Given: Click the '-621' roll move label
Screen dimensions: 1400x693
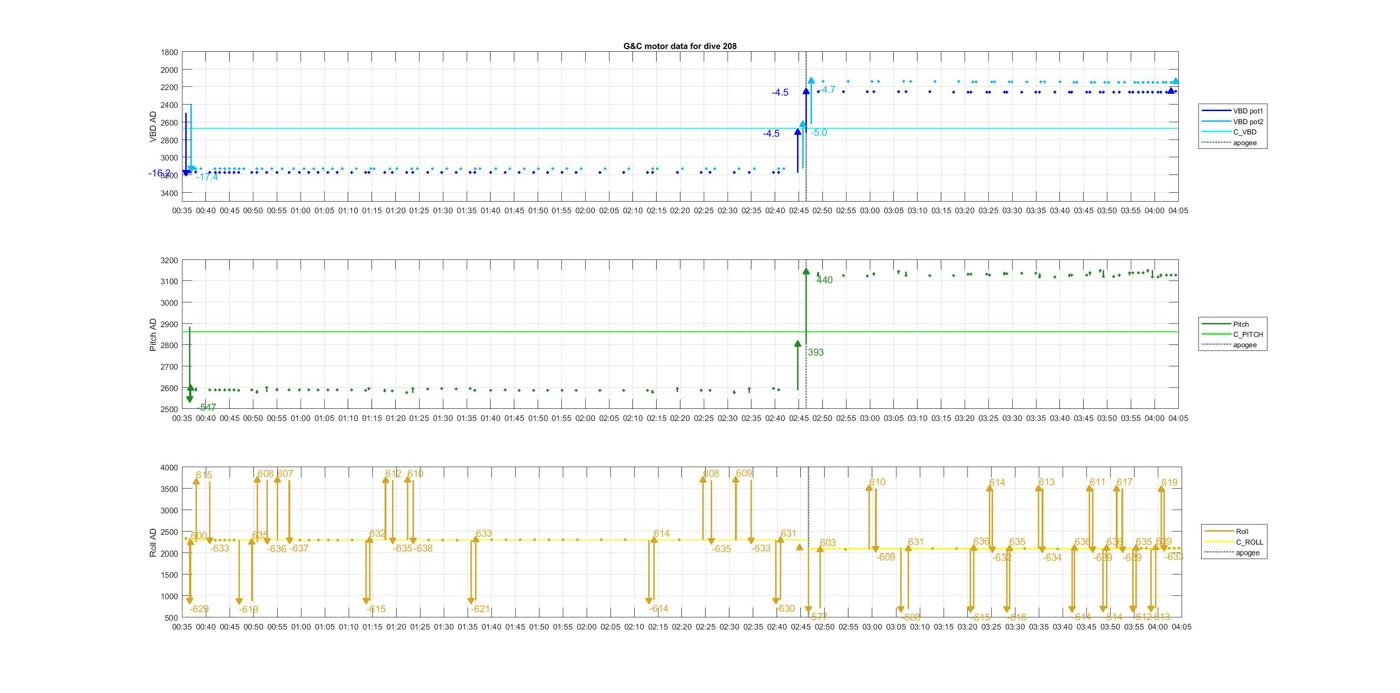Looking at the screenshot, I should 480,609.
